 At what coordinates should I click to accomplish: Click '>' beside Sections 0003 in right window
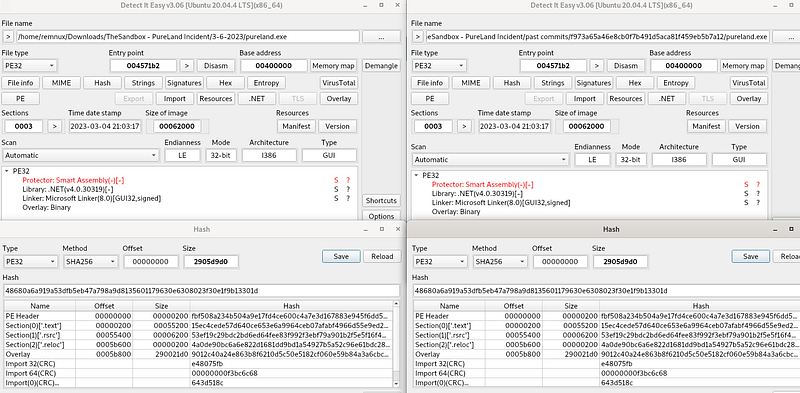(x=464, y=126)
